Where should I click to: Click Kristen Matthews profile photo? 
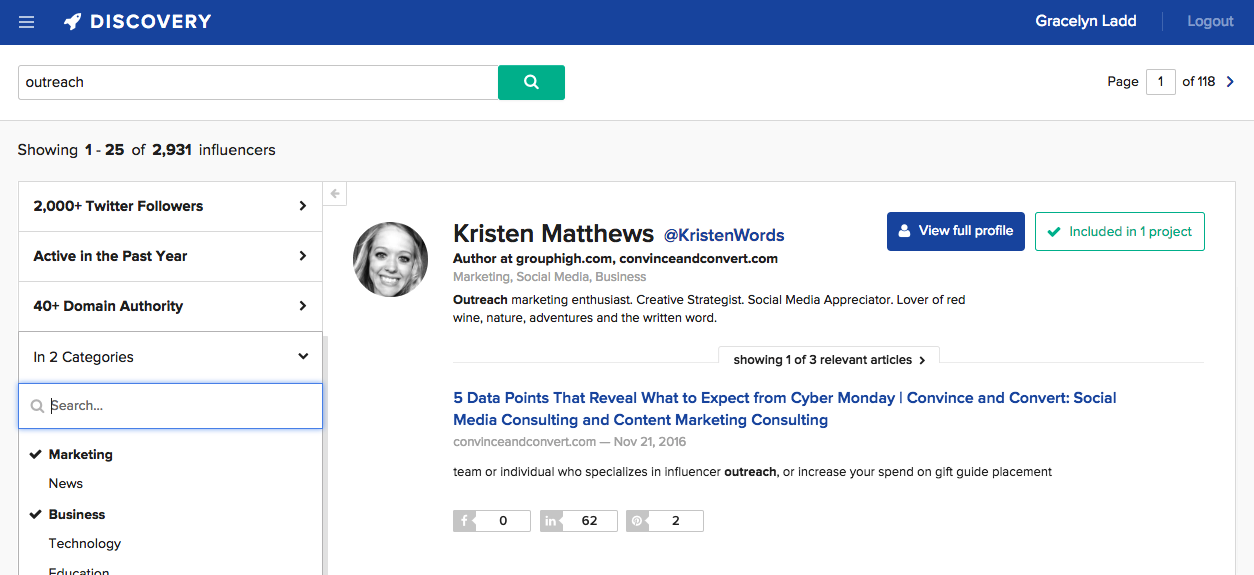point(391,259)
